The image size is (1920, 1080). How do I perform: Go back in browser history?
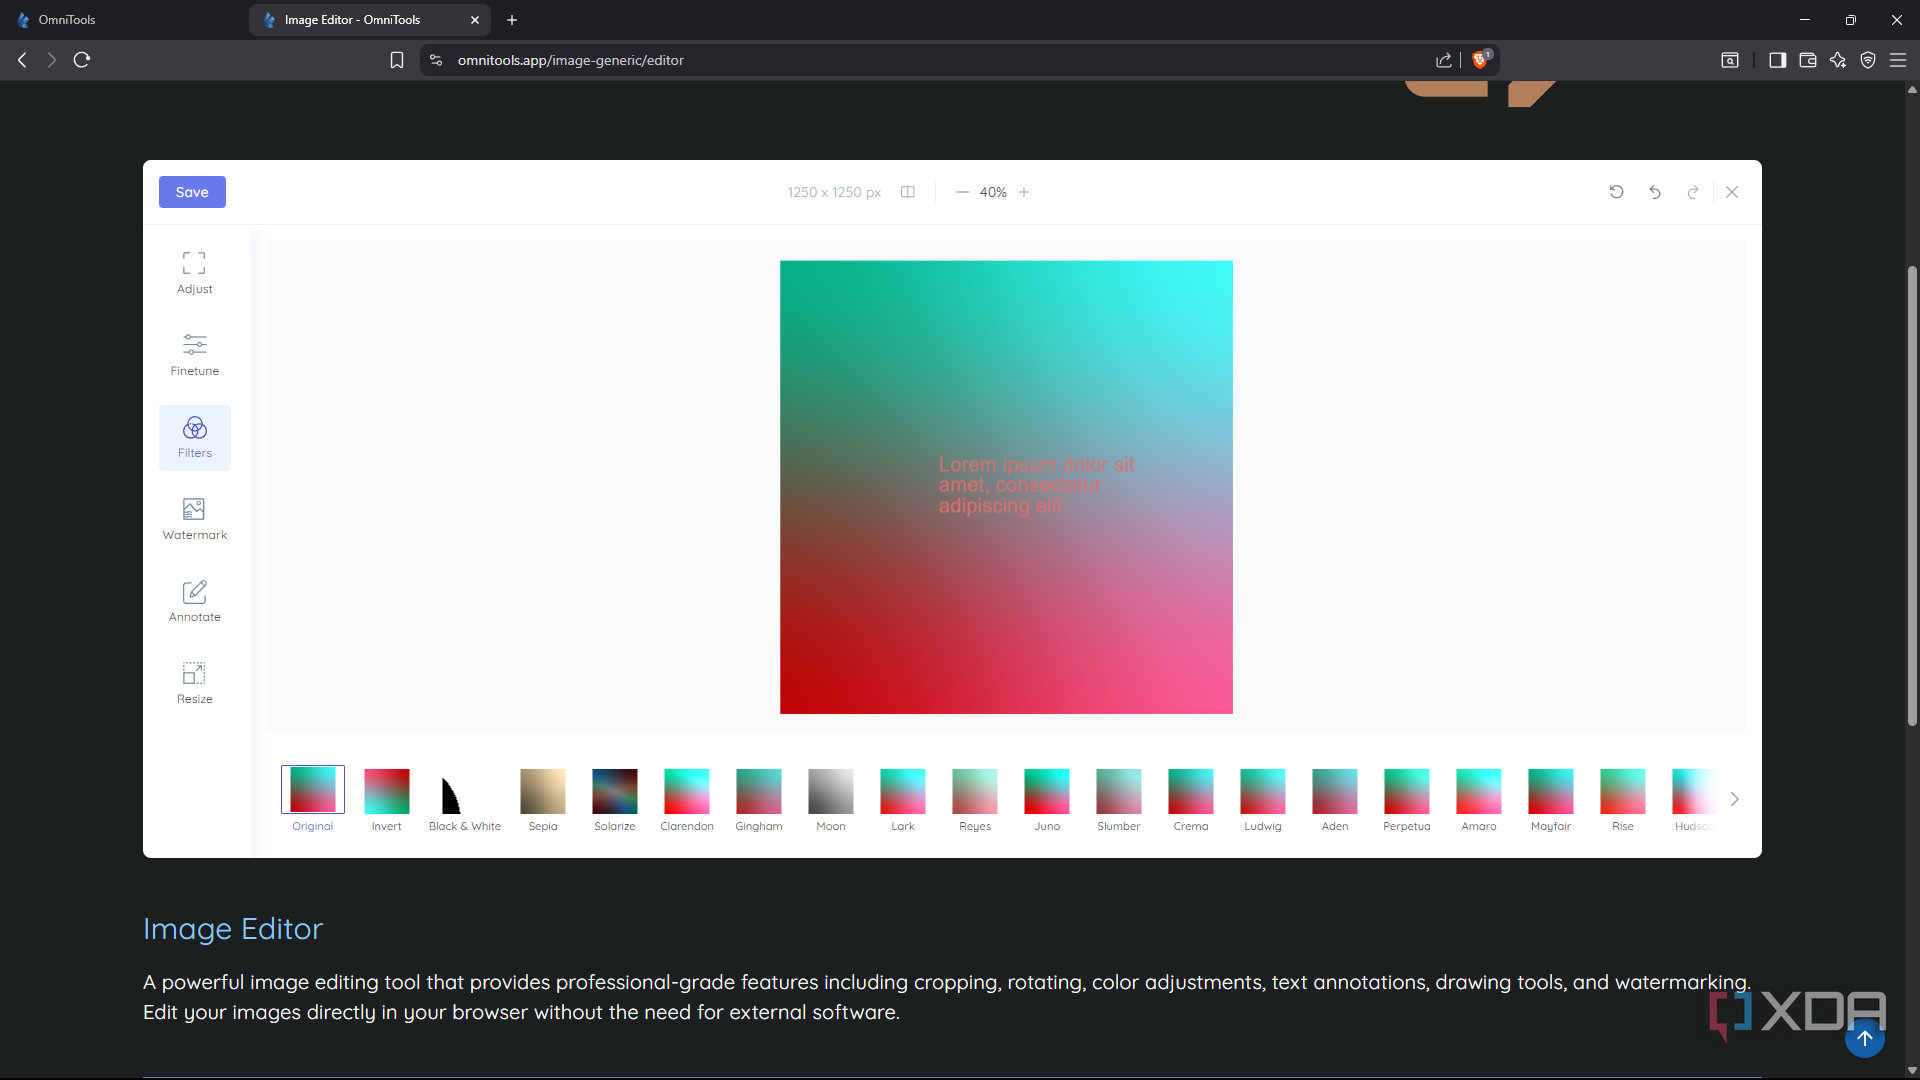[22, 60]
